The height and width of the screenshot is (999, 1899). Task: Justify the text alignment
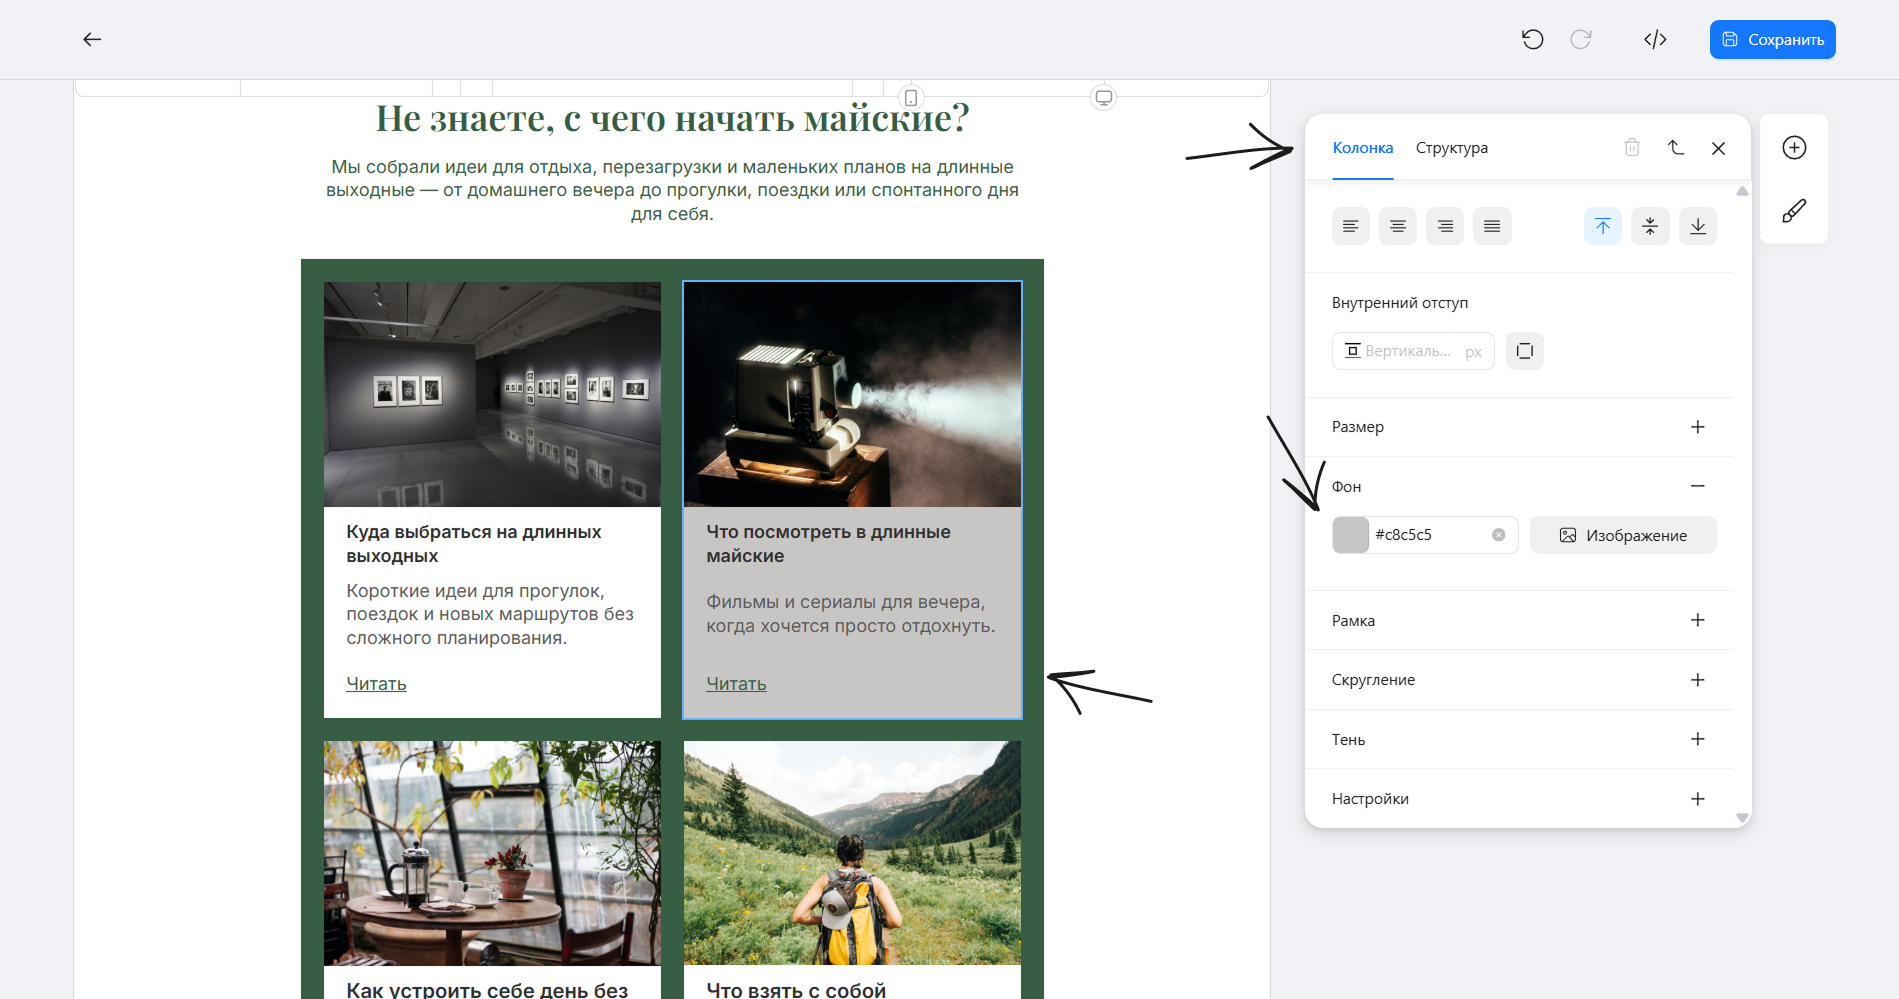tap(1492, 226)
